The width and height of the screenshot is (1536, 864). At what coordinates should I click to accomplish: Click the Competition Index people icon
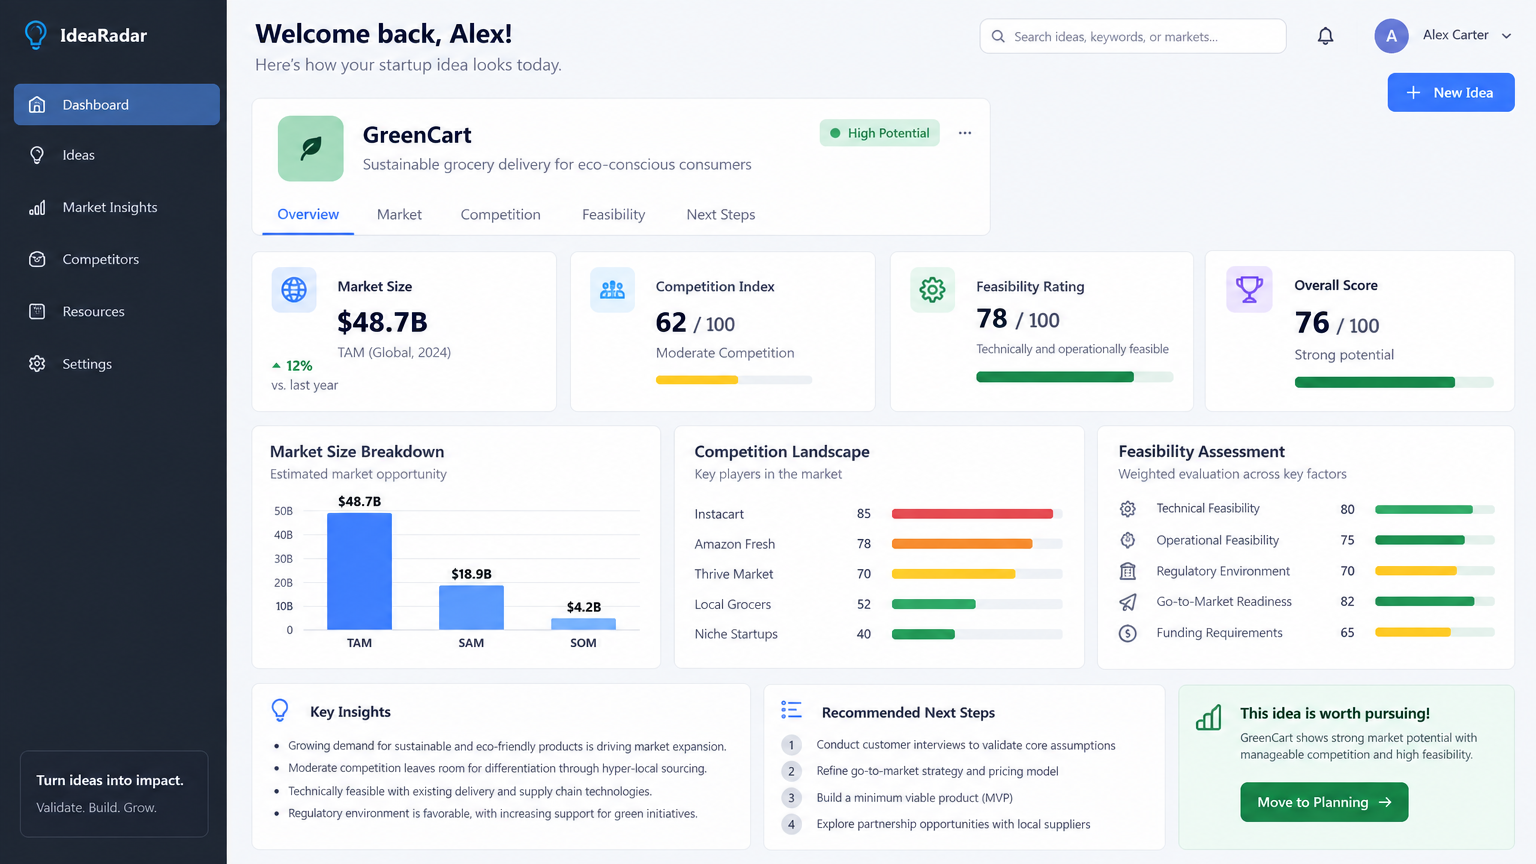pos(612,290)
